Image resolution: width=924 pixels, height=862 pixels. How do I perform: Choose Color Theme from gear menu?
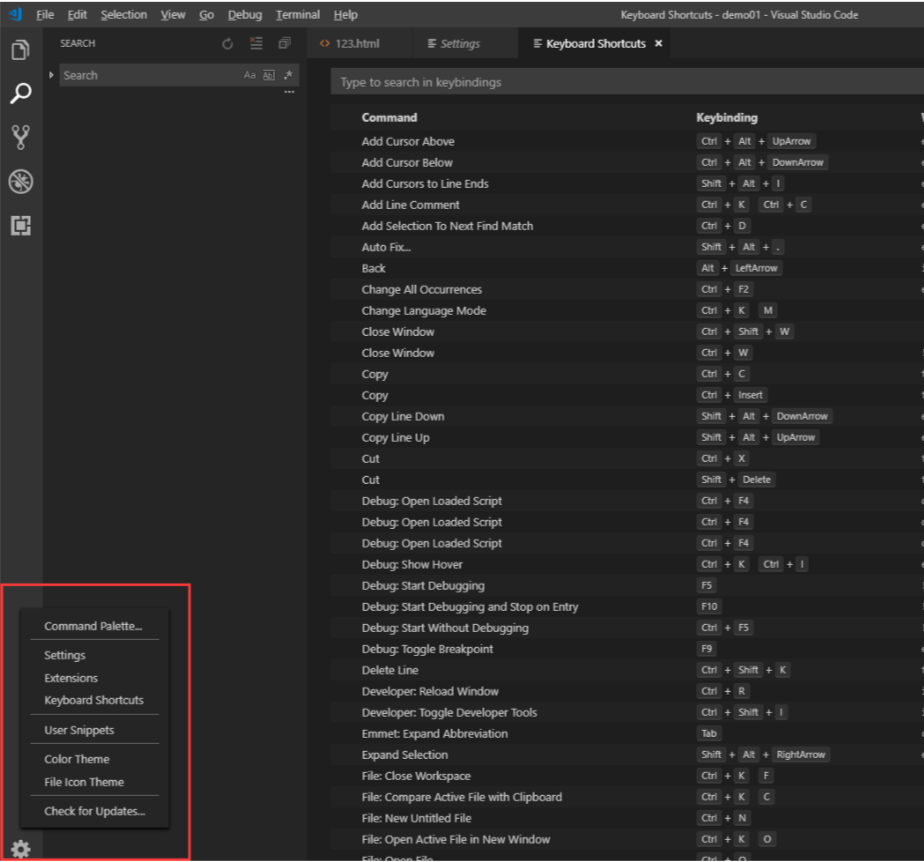(x=77, y=759)
